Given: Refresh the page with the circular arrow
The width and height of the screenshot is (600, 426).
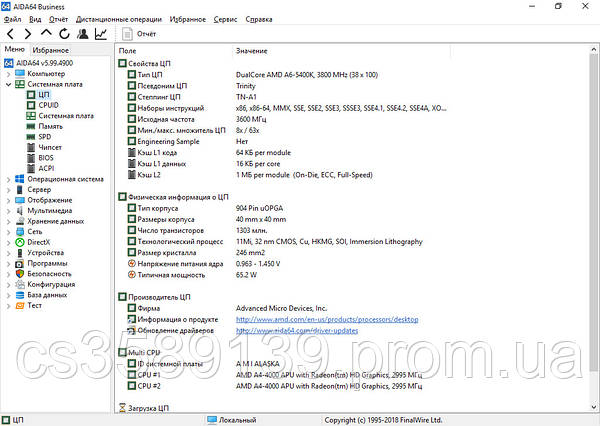Looking at the screenshot, I should (x=64, y=34).
